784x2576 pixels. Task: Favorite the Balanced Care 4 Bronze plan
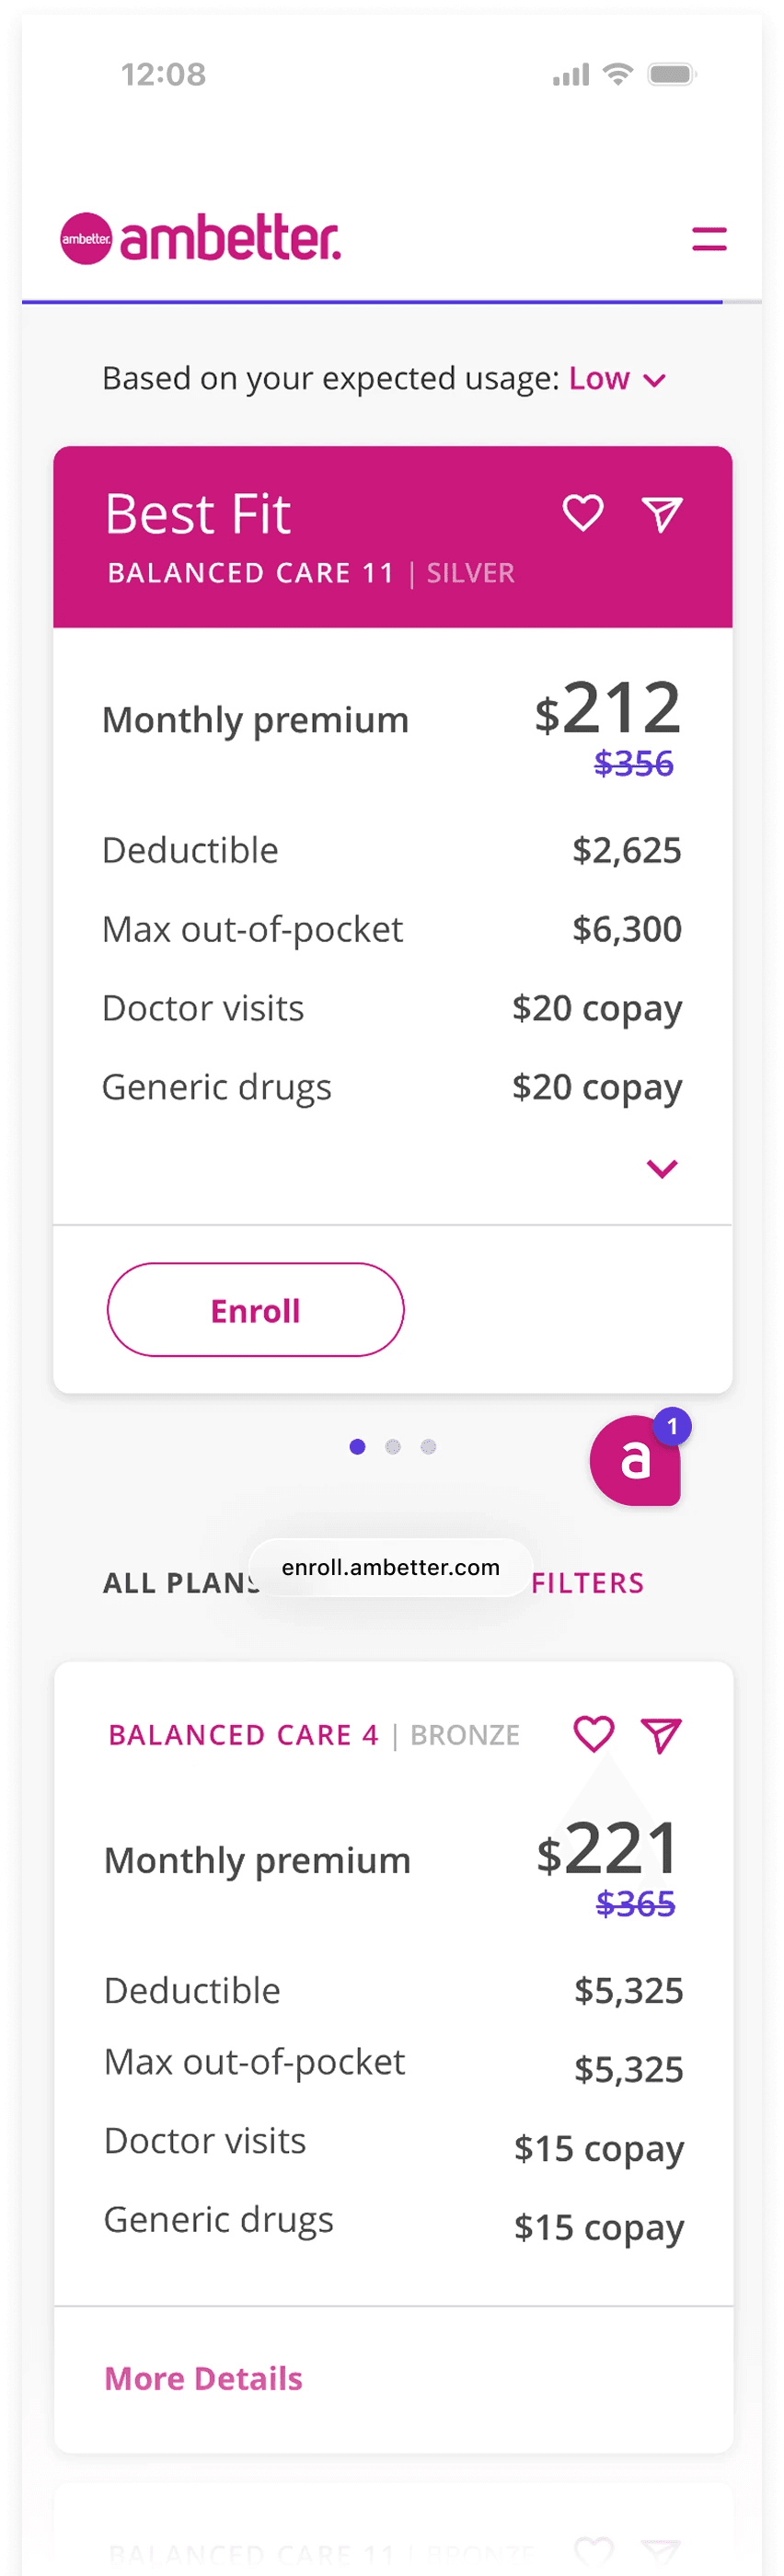click(x=594, y=1735)
